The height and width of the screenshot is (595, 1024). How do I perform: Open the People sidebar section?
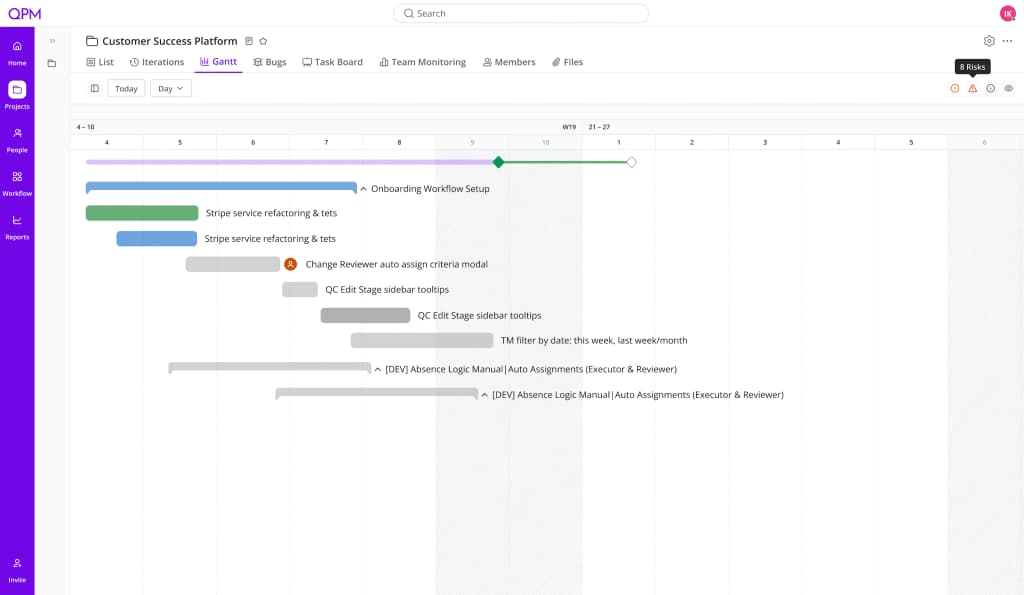pyautogui.click(x=17, y=140)
